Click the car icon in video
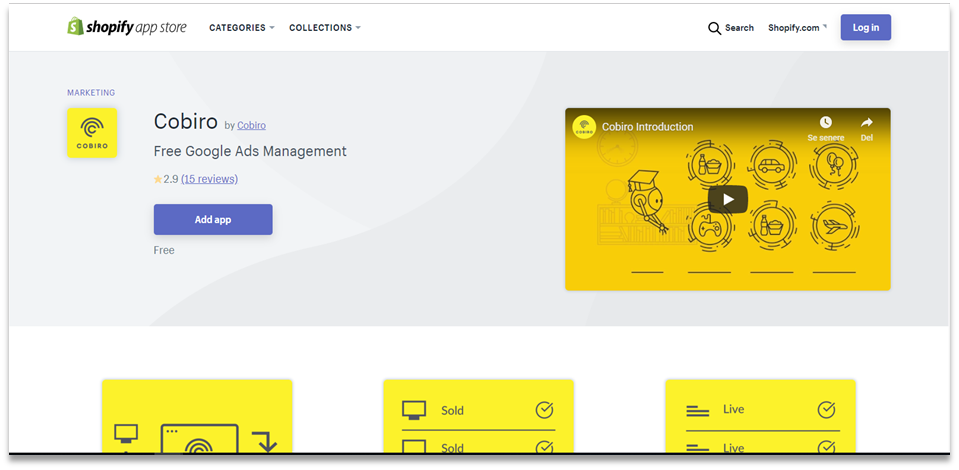The height and width of the screenshot is (470, 959). 771,166
